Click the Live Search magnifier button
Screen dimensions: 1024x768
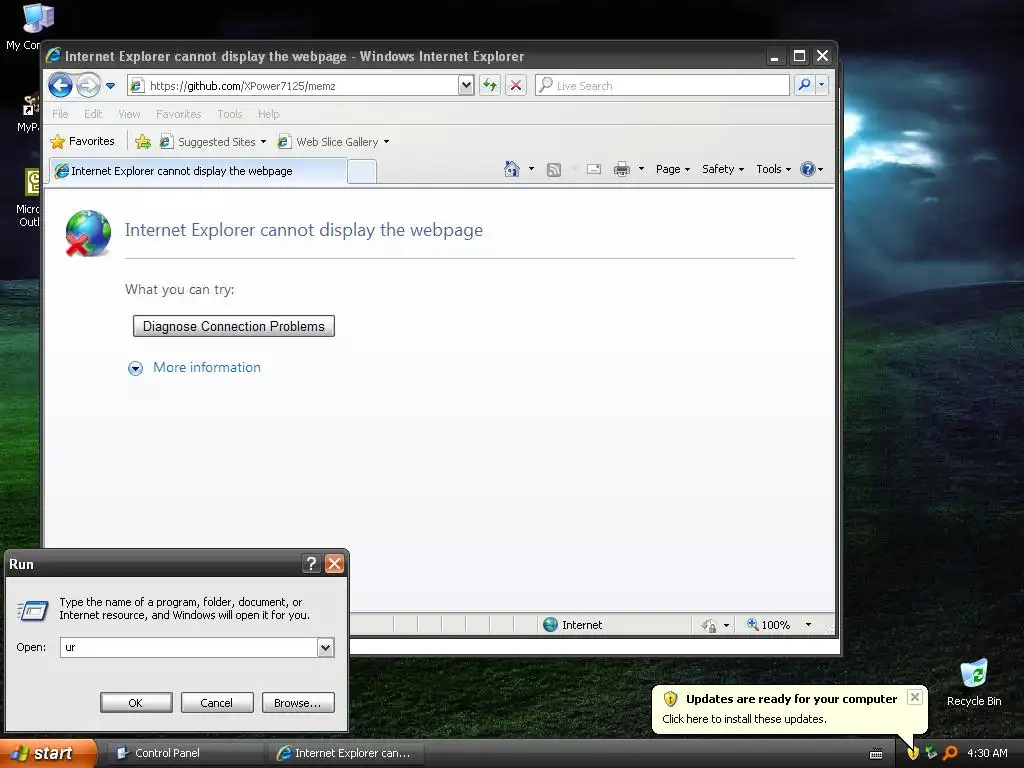(805, 85)
